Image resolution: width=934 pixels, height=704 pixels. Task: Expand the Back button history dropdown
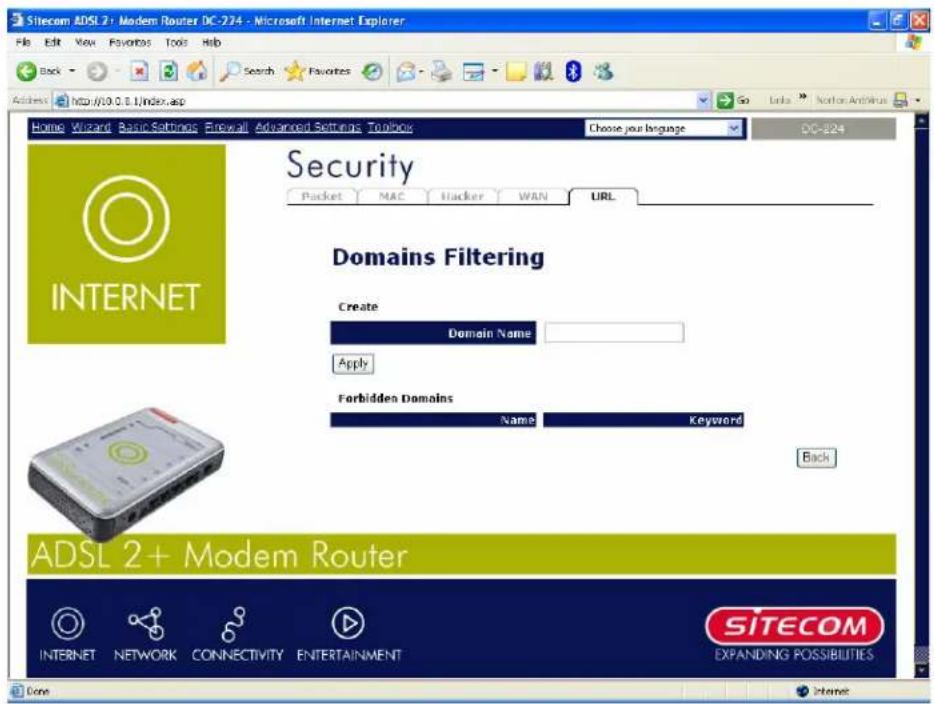coord(73,71)
